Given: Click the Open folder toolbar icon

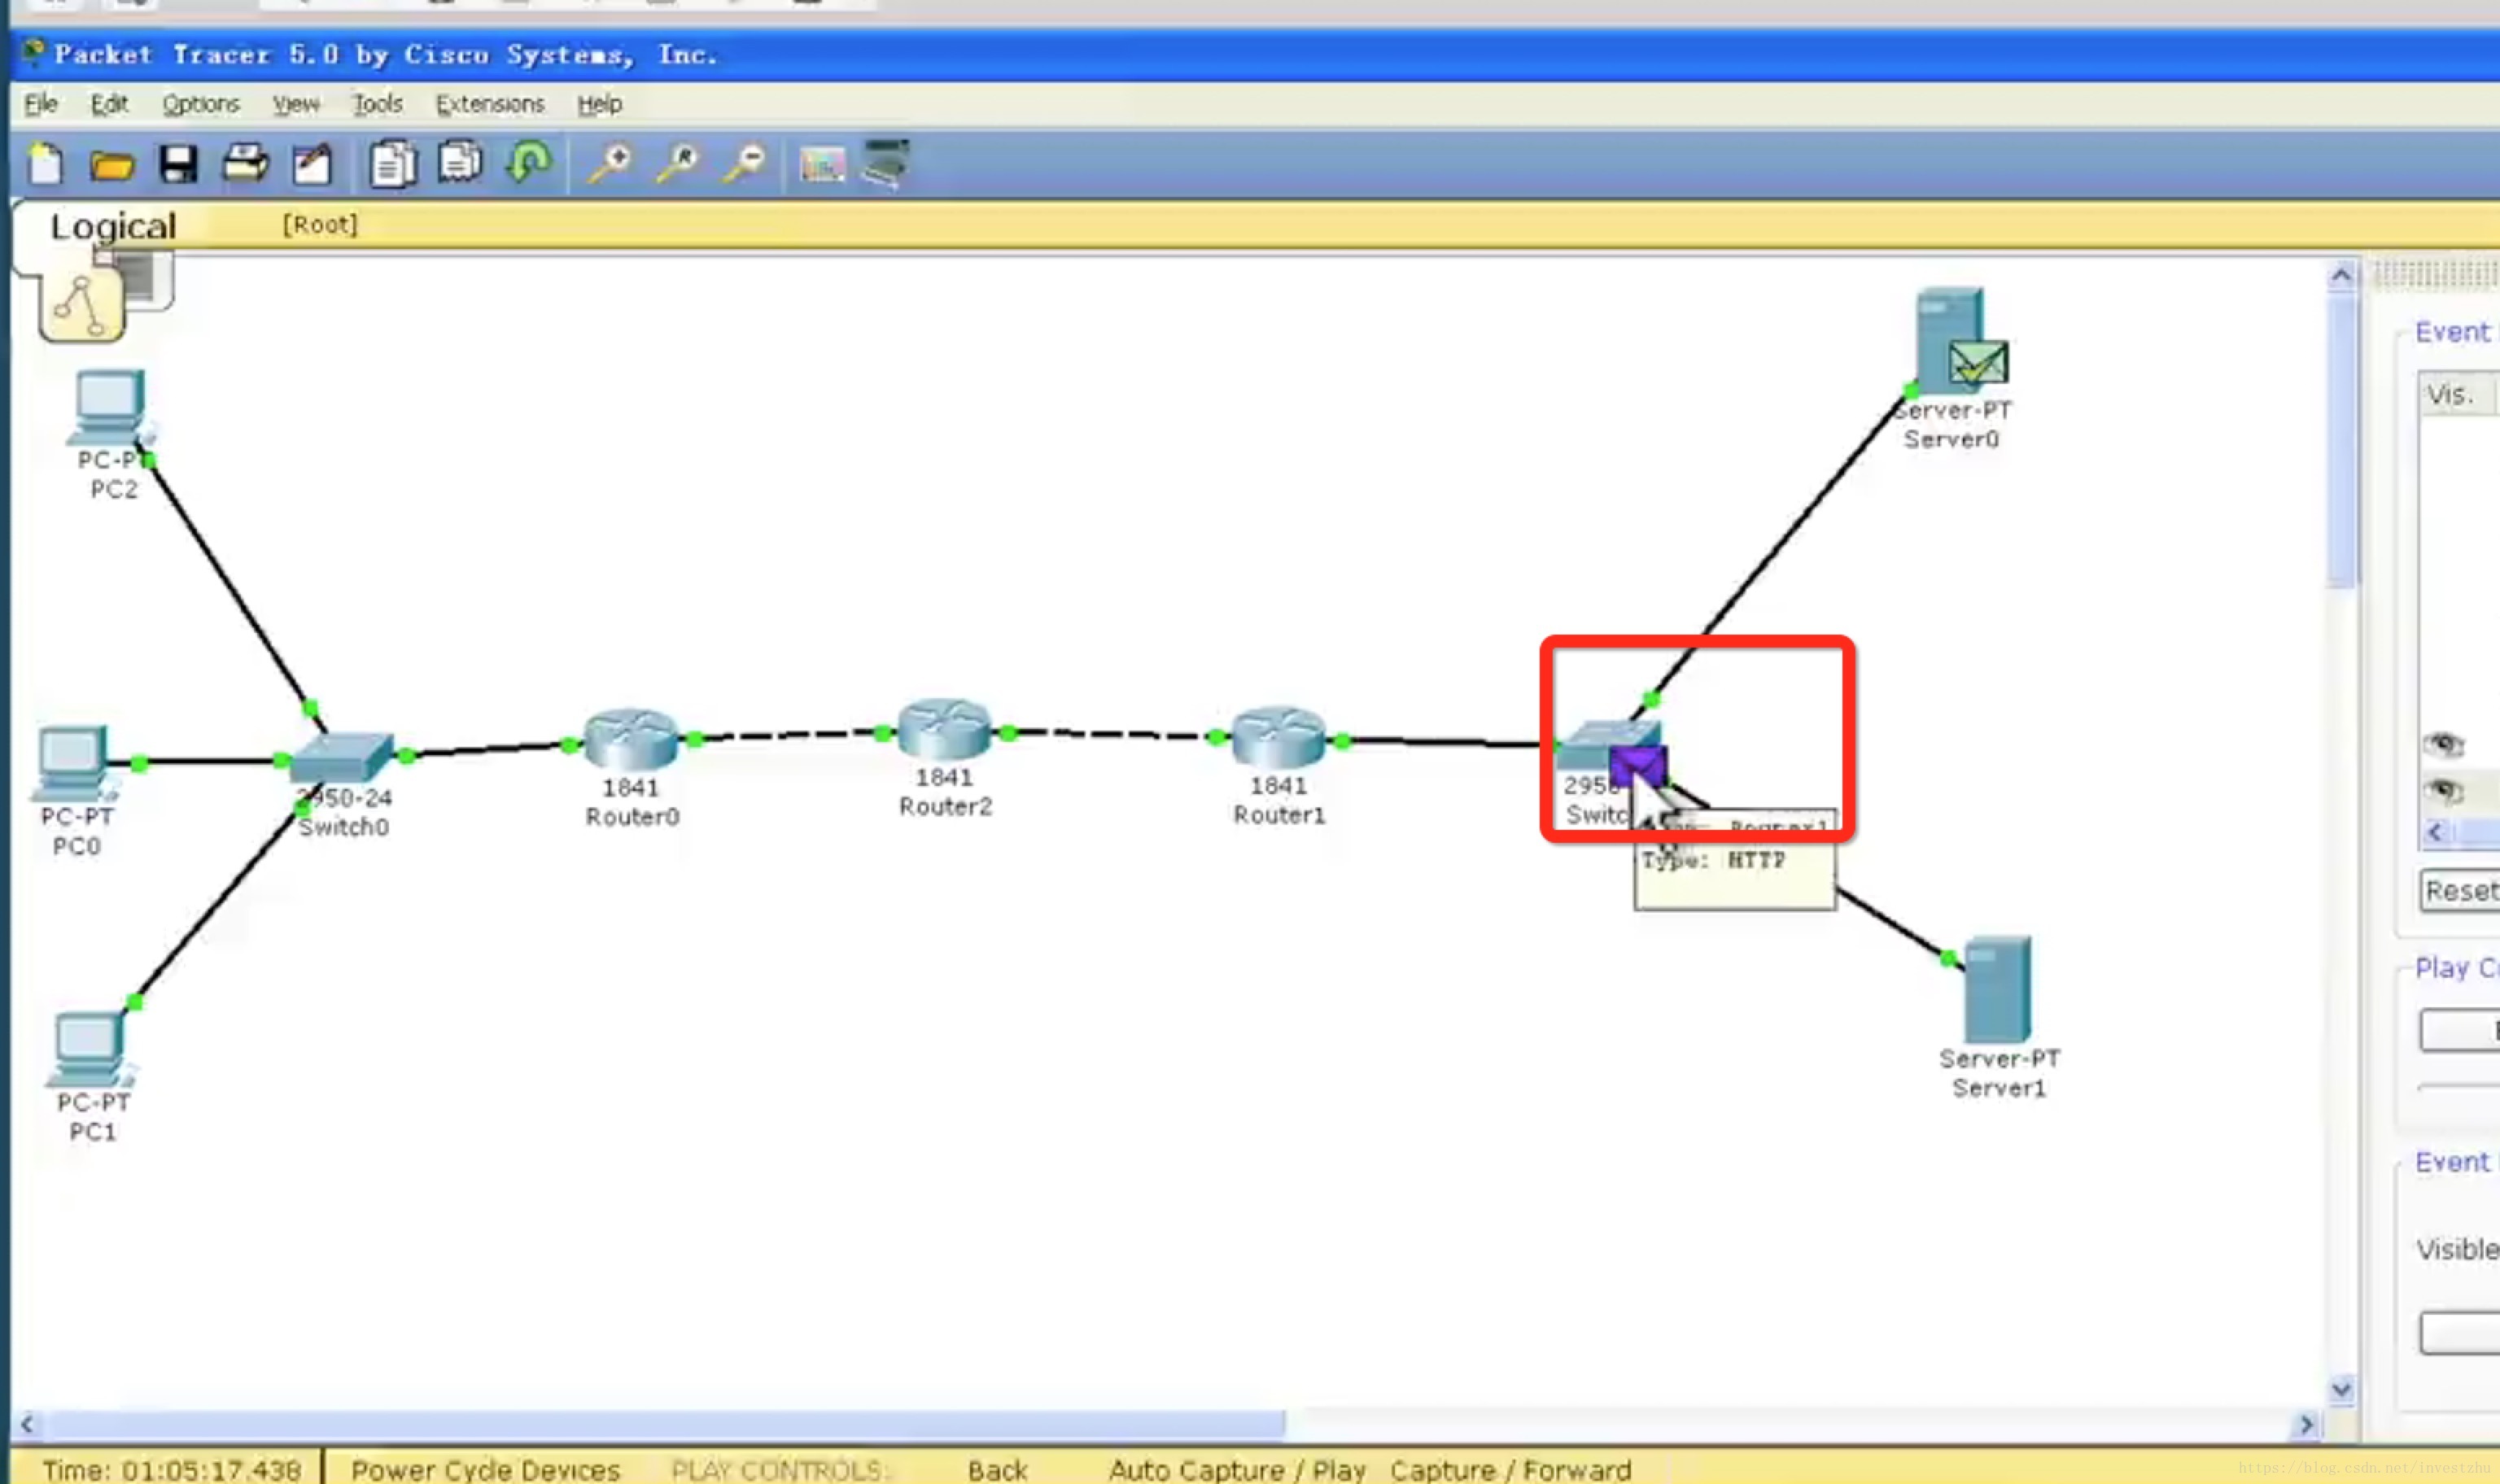Looking at the screenshot, I should [x=112, y=165].
